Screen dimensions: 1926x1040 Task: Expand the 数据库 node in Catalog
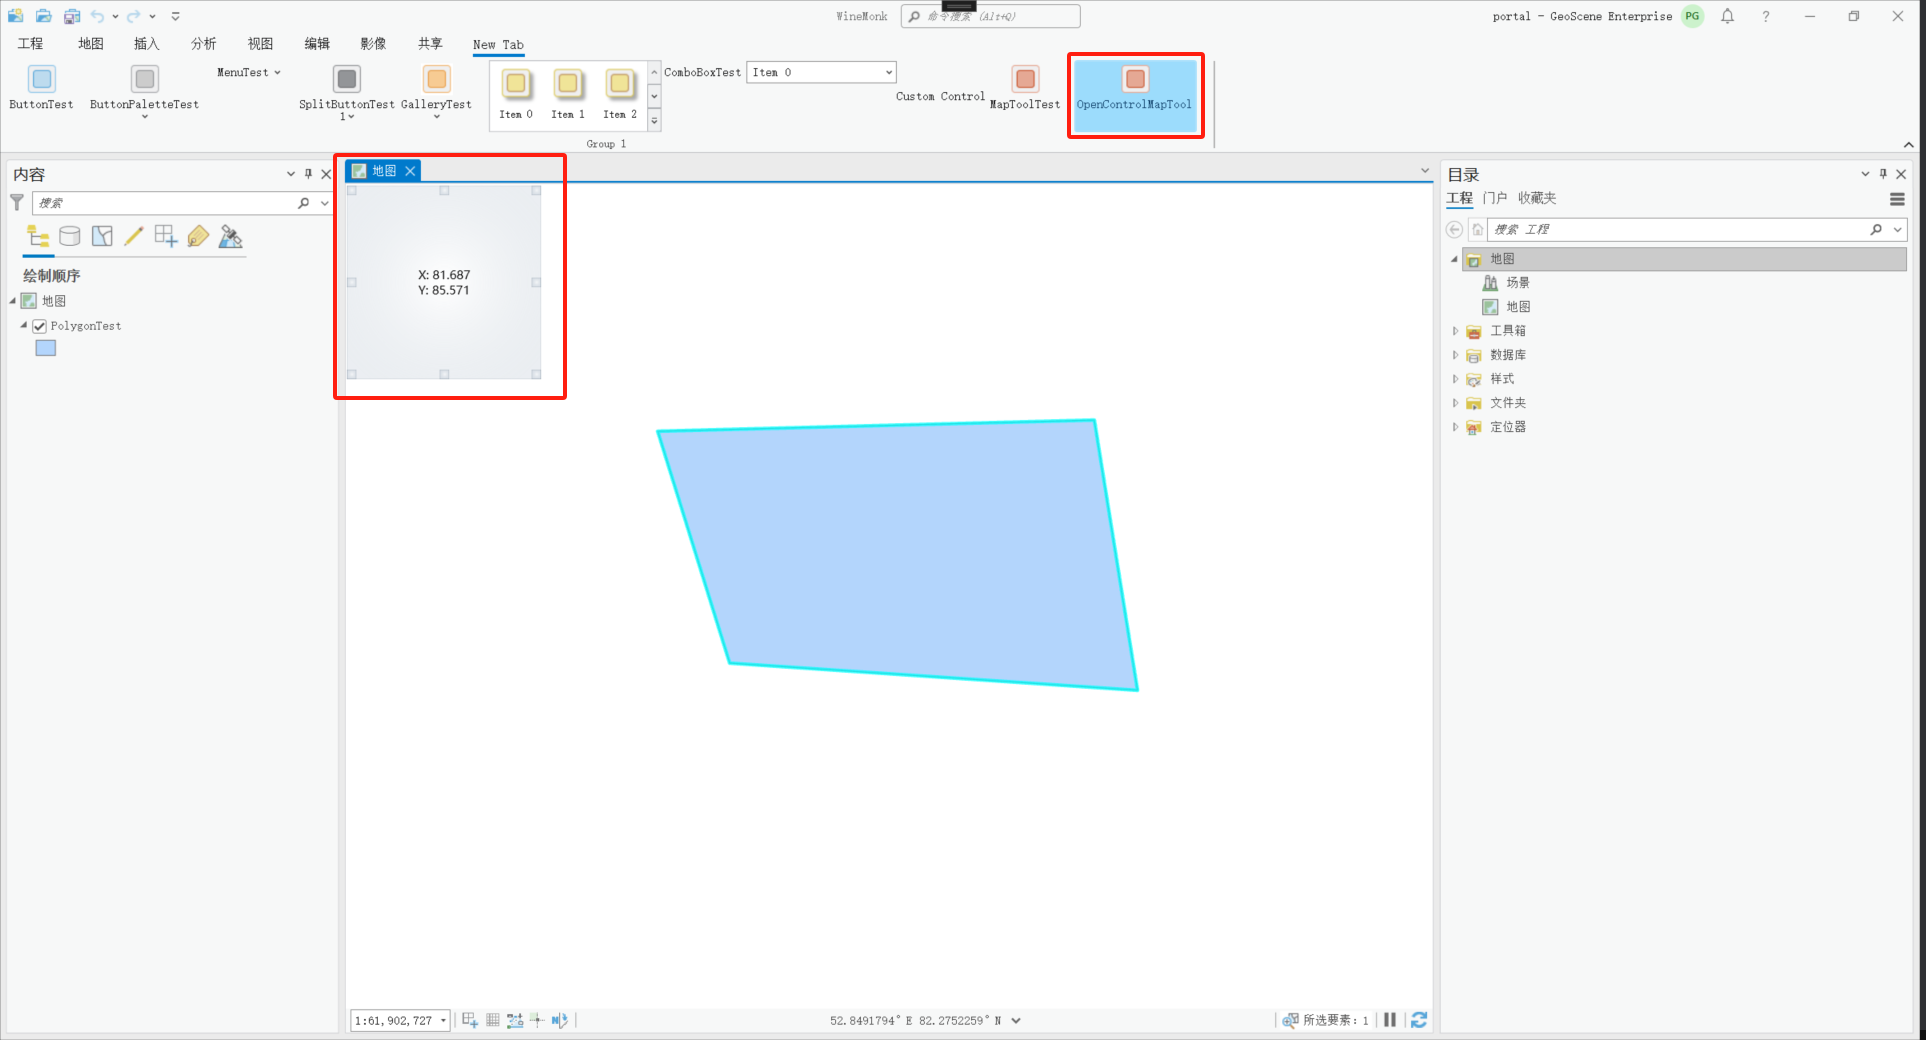[1455, 355]
